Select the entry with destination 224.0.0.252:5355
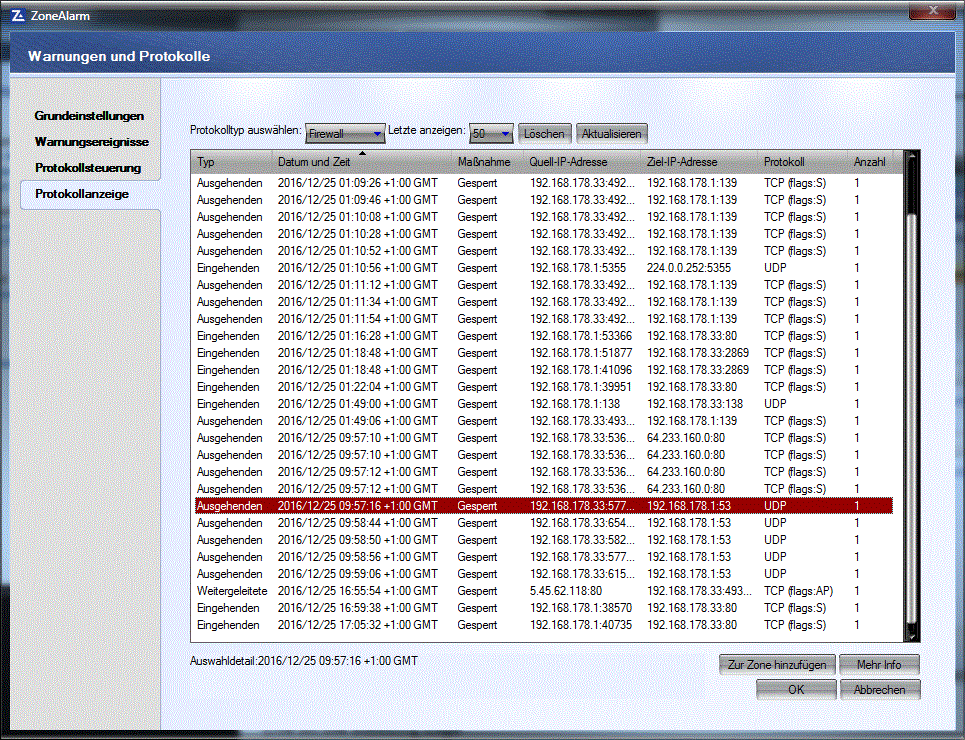 coord(544,268)
